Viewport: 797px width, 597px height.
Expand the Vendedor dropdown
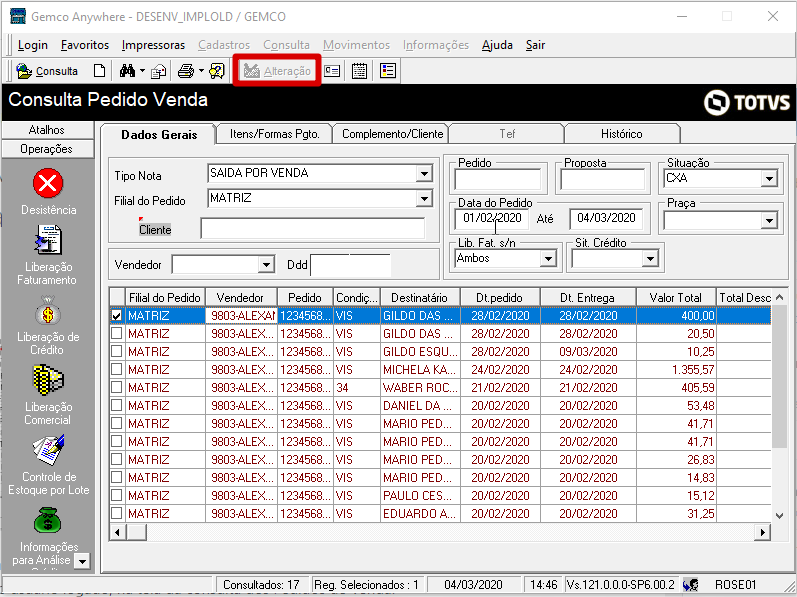tap(266, 265)
